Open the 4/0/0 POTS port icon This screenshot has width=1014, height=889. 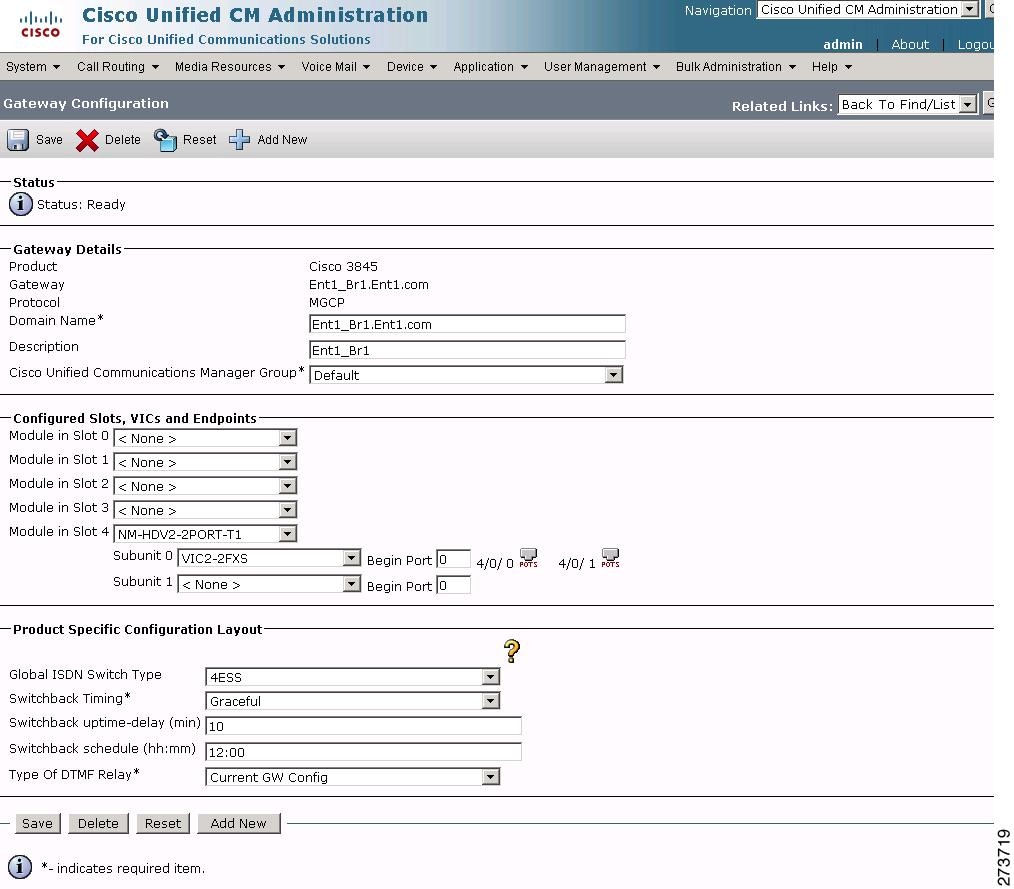coord(528,559)
